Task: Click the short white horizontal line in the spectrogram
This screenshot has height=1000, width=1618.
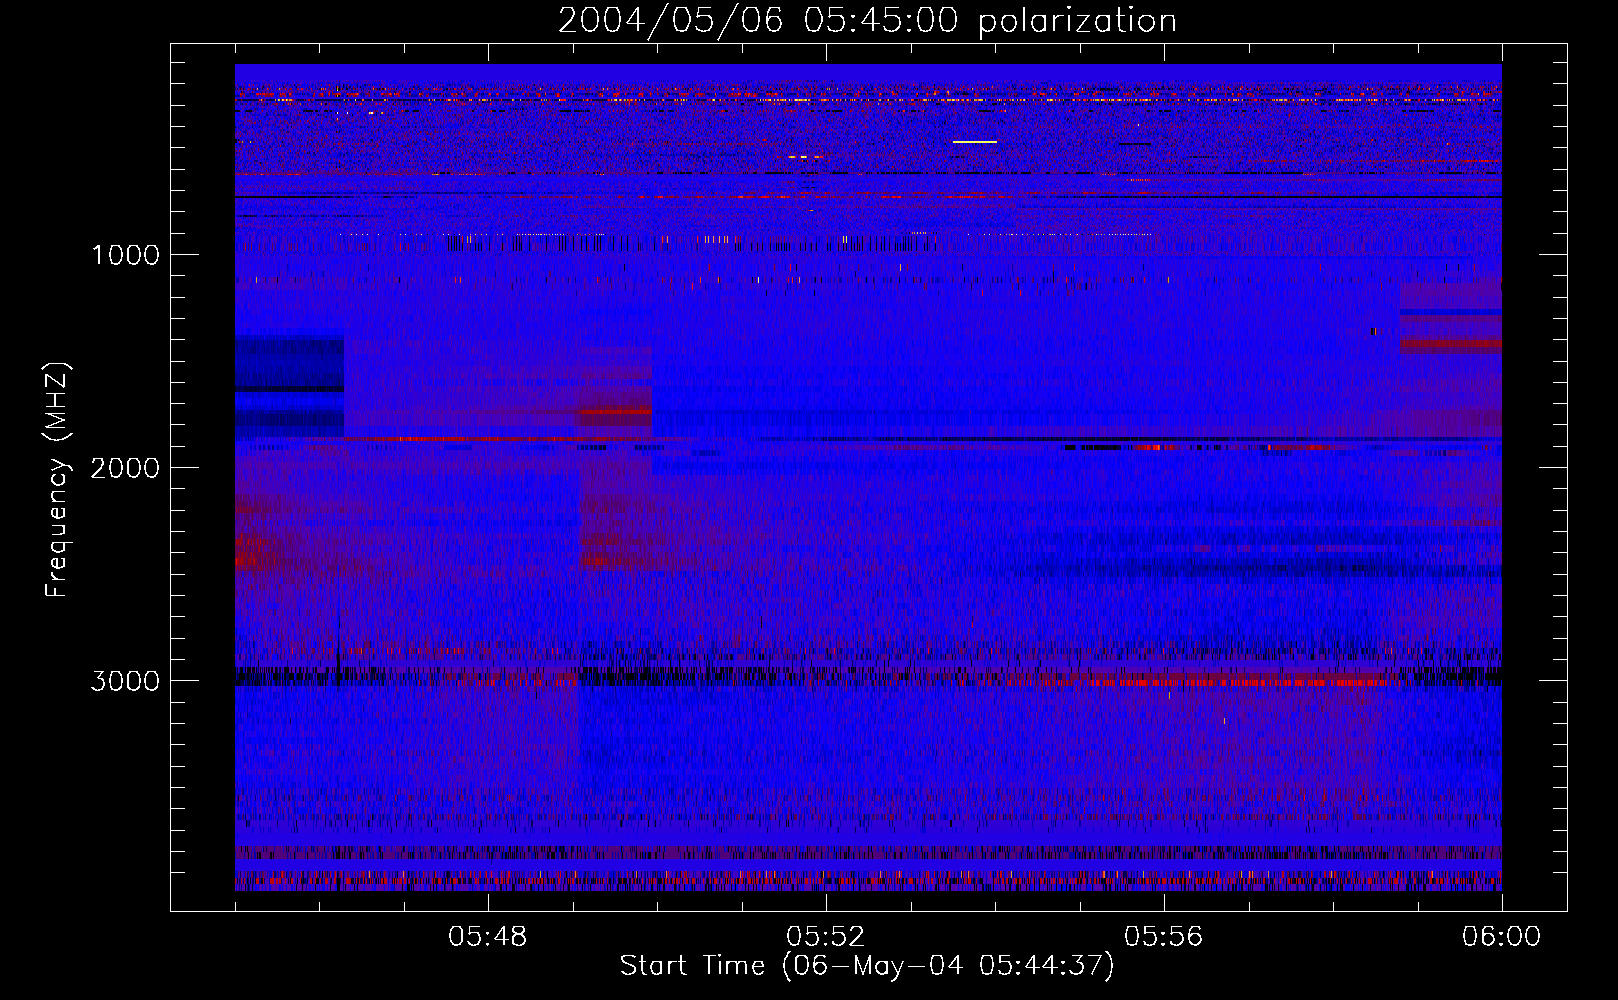Action: click(x=975, y=142)
